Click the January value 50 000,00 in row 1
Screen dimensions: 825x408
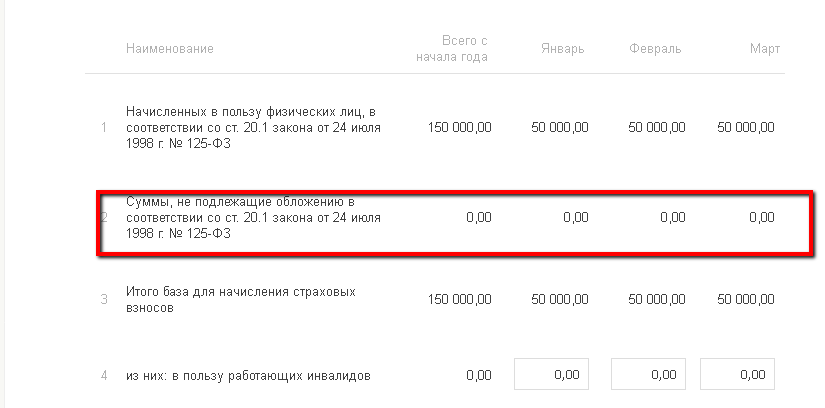click(x=559, y=128)
